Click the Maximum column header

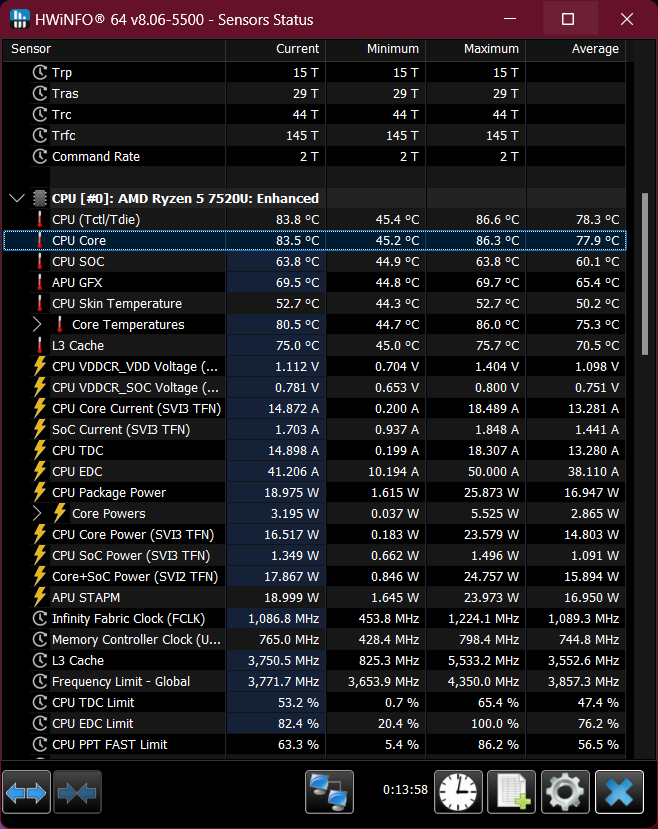476,49
